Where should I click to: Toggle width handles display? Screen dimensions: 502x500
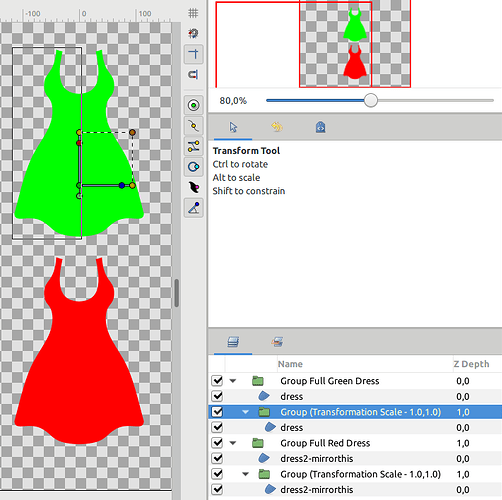click(x=193, y=187)
